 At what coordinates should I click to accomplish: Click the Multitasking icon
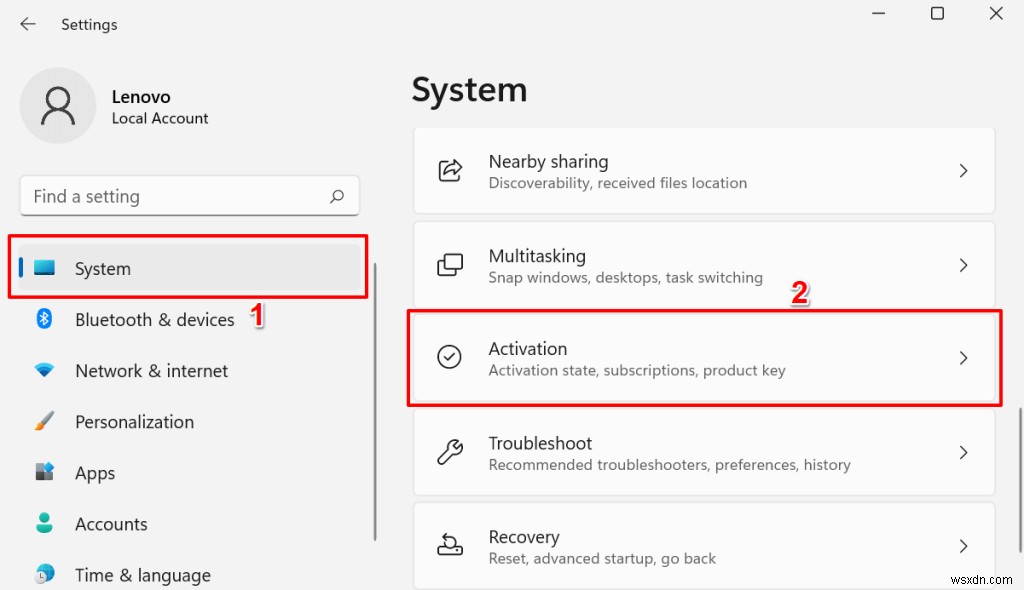450,264
